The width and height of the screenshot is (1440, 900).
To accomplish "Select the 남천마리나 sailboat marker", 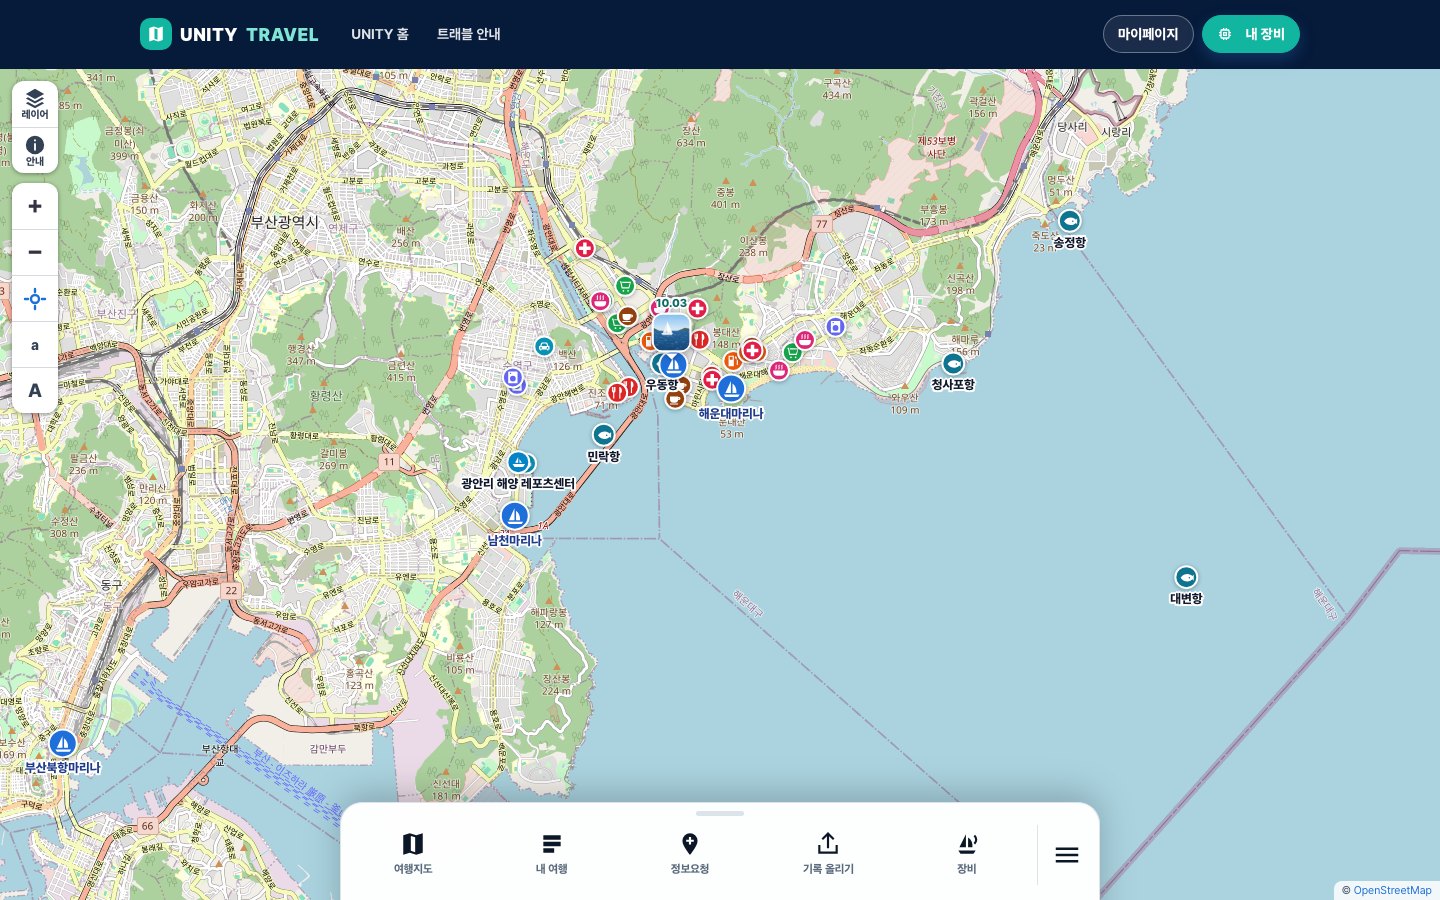I will pyautogui.click(x=514, y=516).
